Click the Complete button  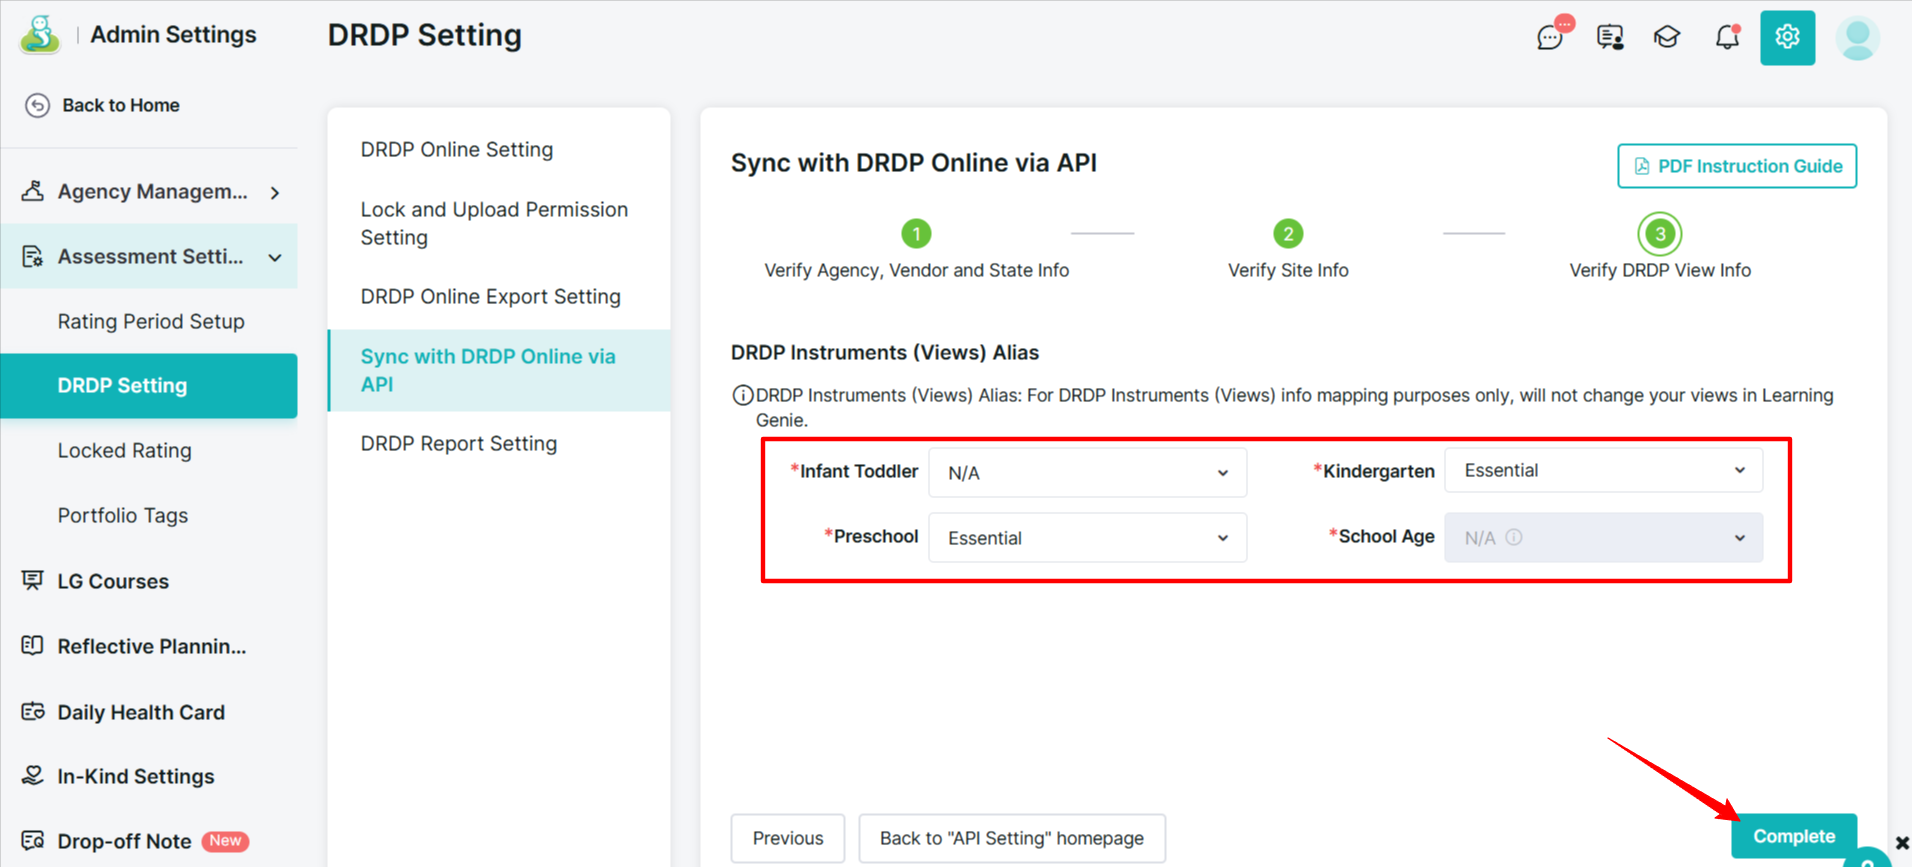pyautogui.click(x=1793, y=836)
